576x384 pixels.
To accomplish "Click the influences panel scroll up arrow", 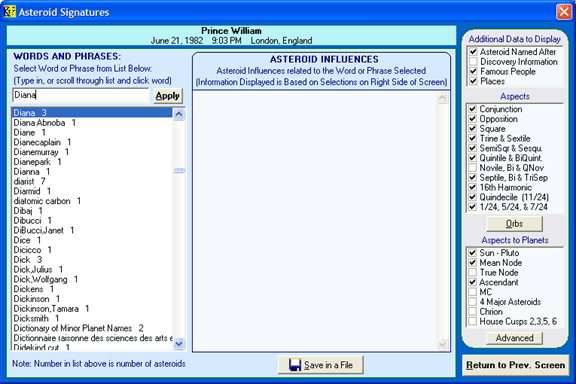I will point(442,98).
